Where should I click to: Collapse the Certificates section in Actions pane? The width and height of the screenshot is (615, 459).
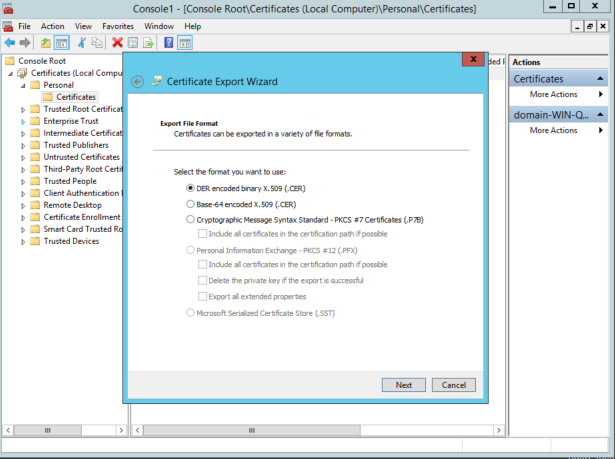[600, 79]
